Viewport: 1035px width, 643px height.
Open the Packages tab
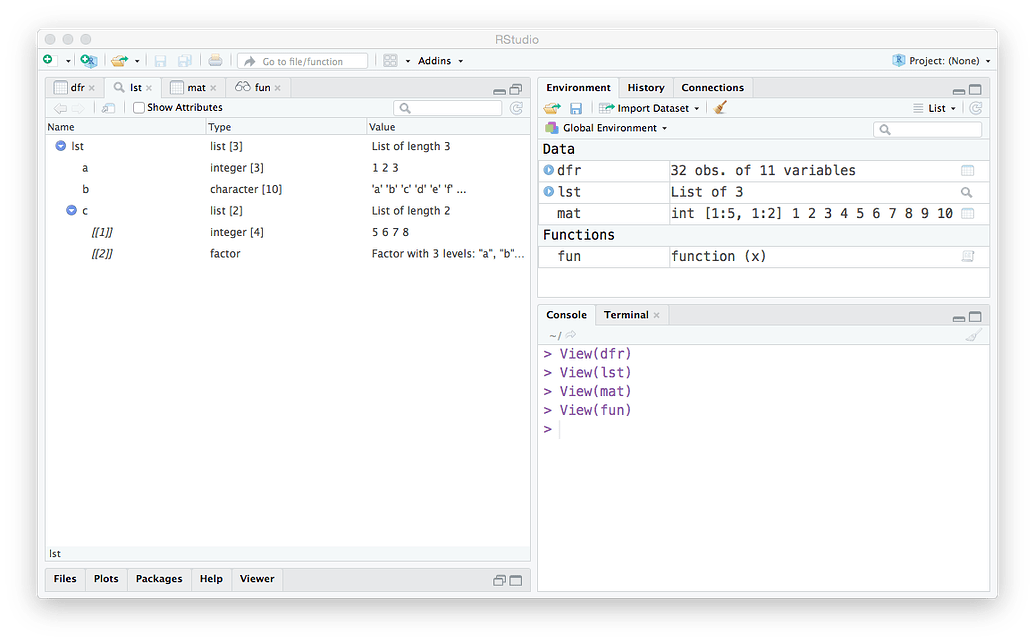(159, 579)
